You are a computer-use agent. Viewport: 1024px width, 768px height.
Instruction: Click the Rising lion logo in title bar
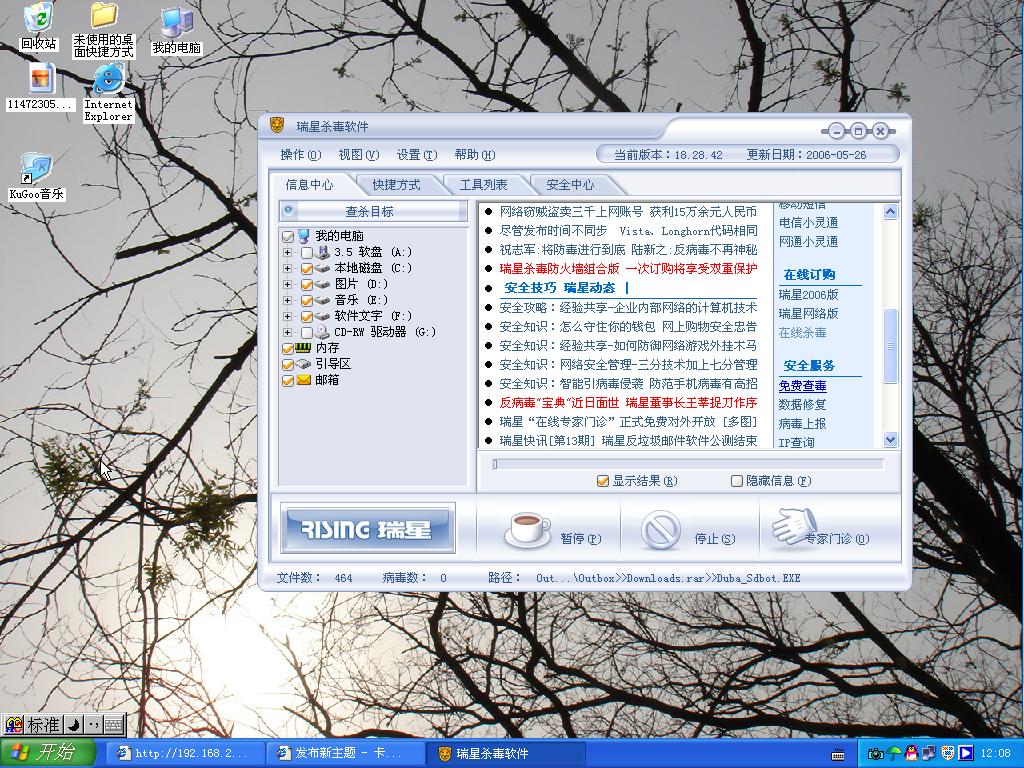[277, 125]
